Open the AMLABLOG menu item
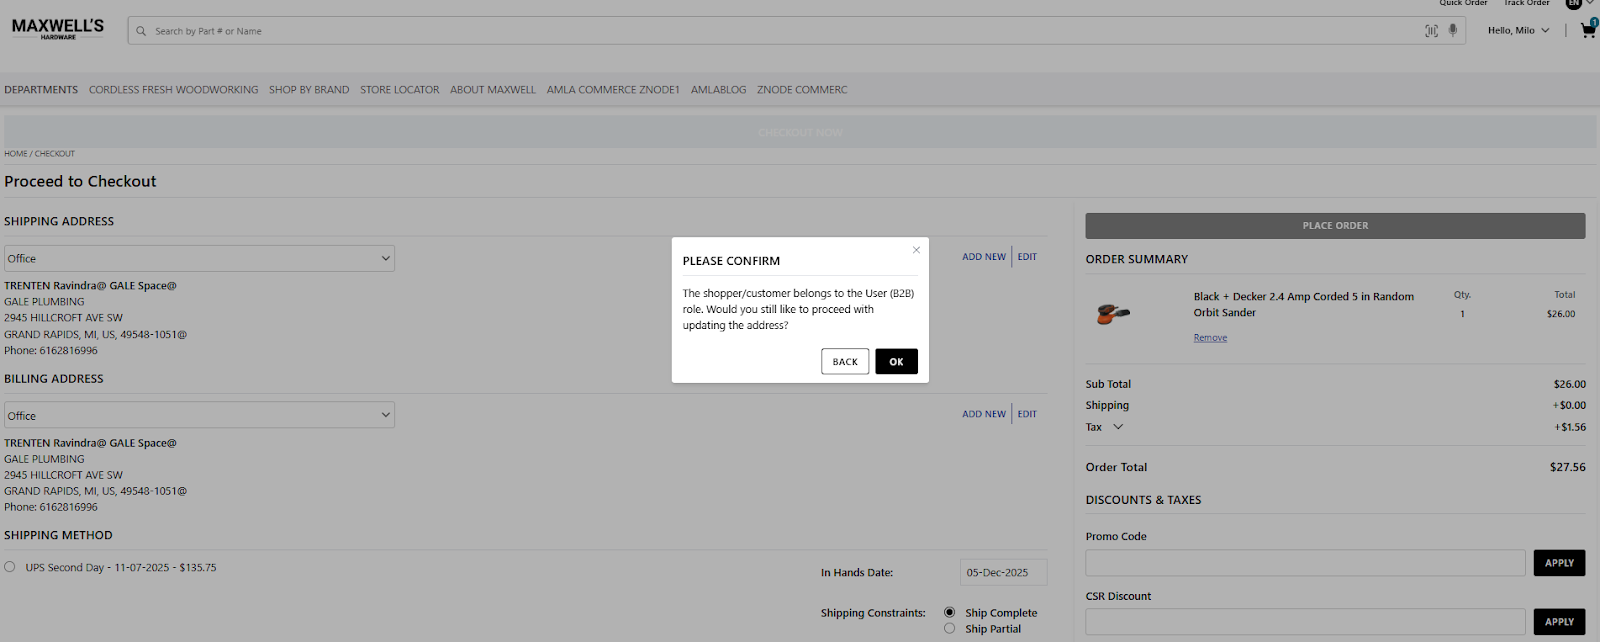This screenshot has height=642, width=1600. (718, 90)
